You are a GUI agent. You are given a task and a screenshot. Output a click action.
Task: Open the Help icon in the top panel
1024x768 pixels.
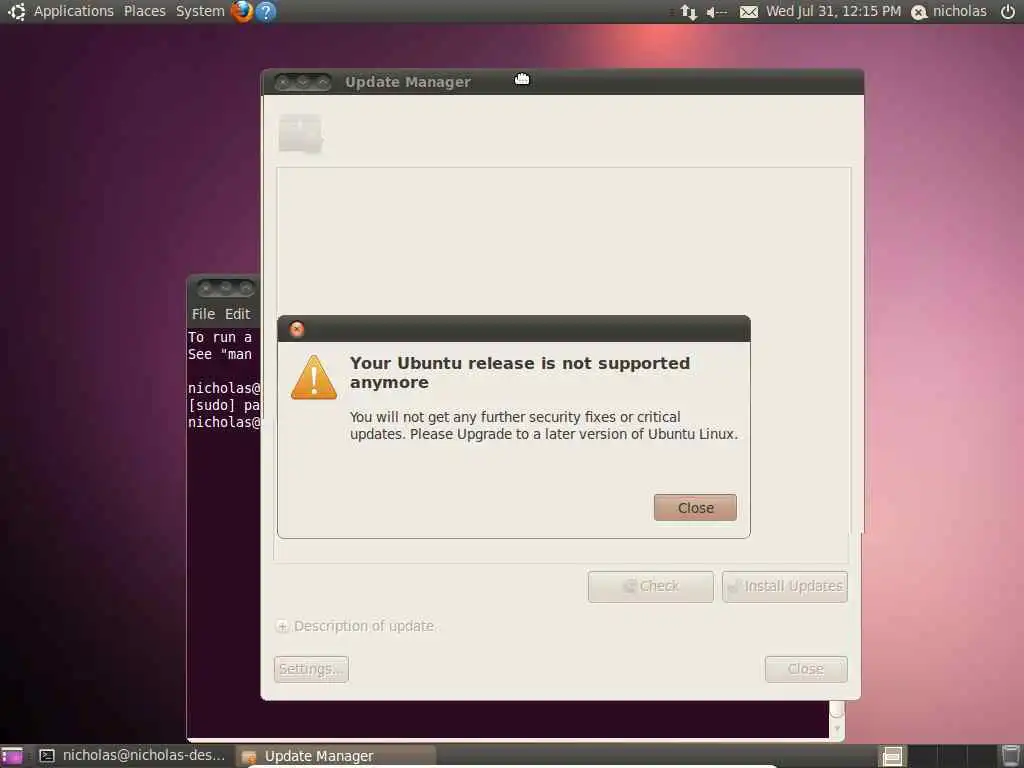click(x=266, y=11)
